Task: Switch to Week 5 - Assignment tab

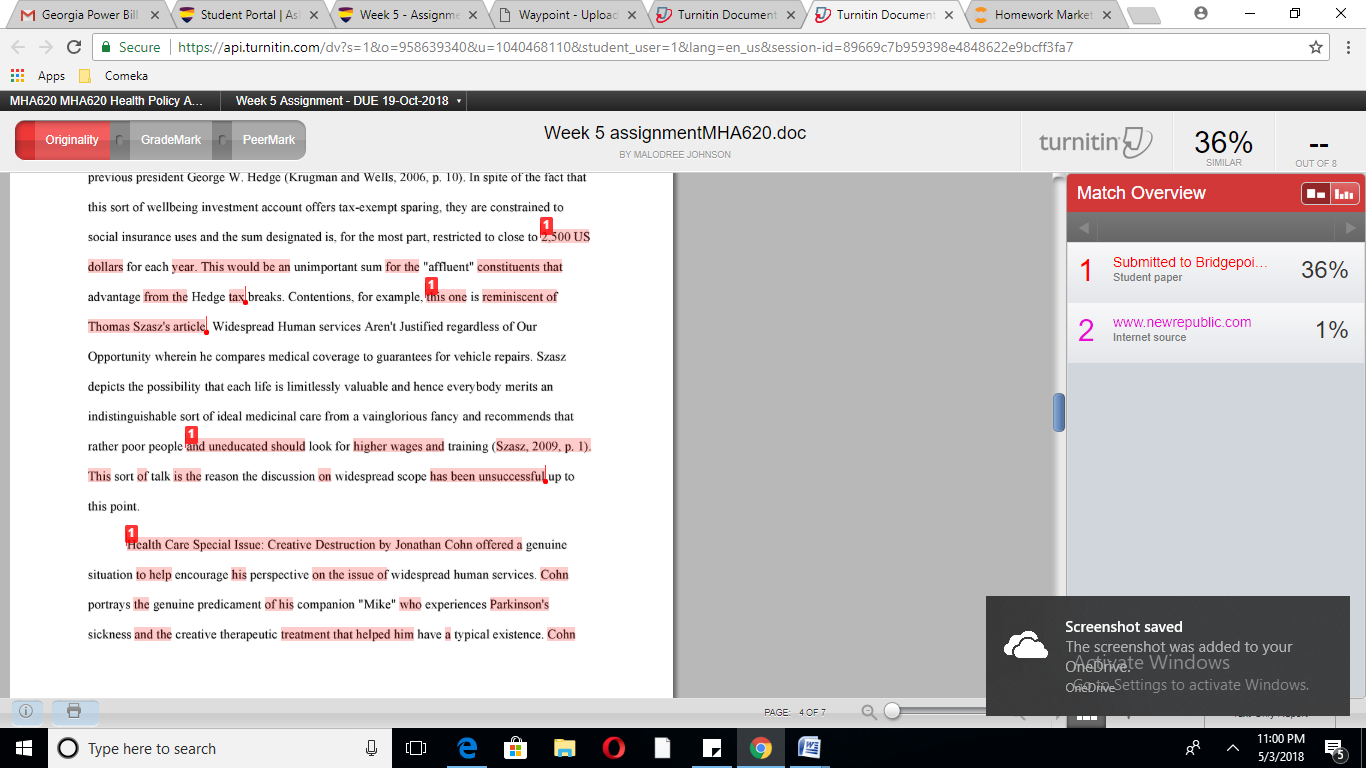Action: click(x=408, y=15)
